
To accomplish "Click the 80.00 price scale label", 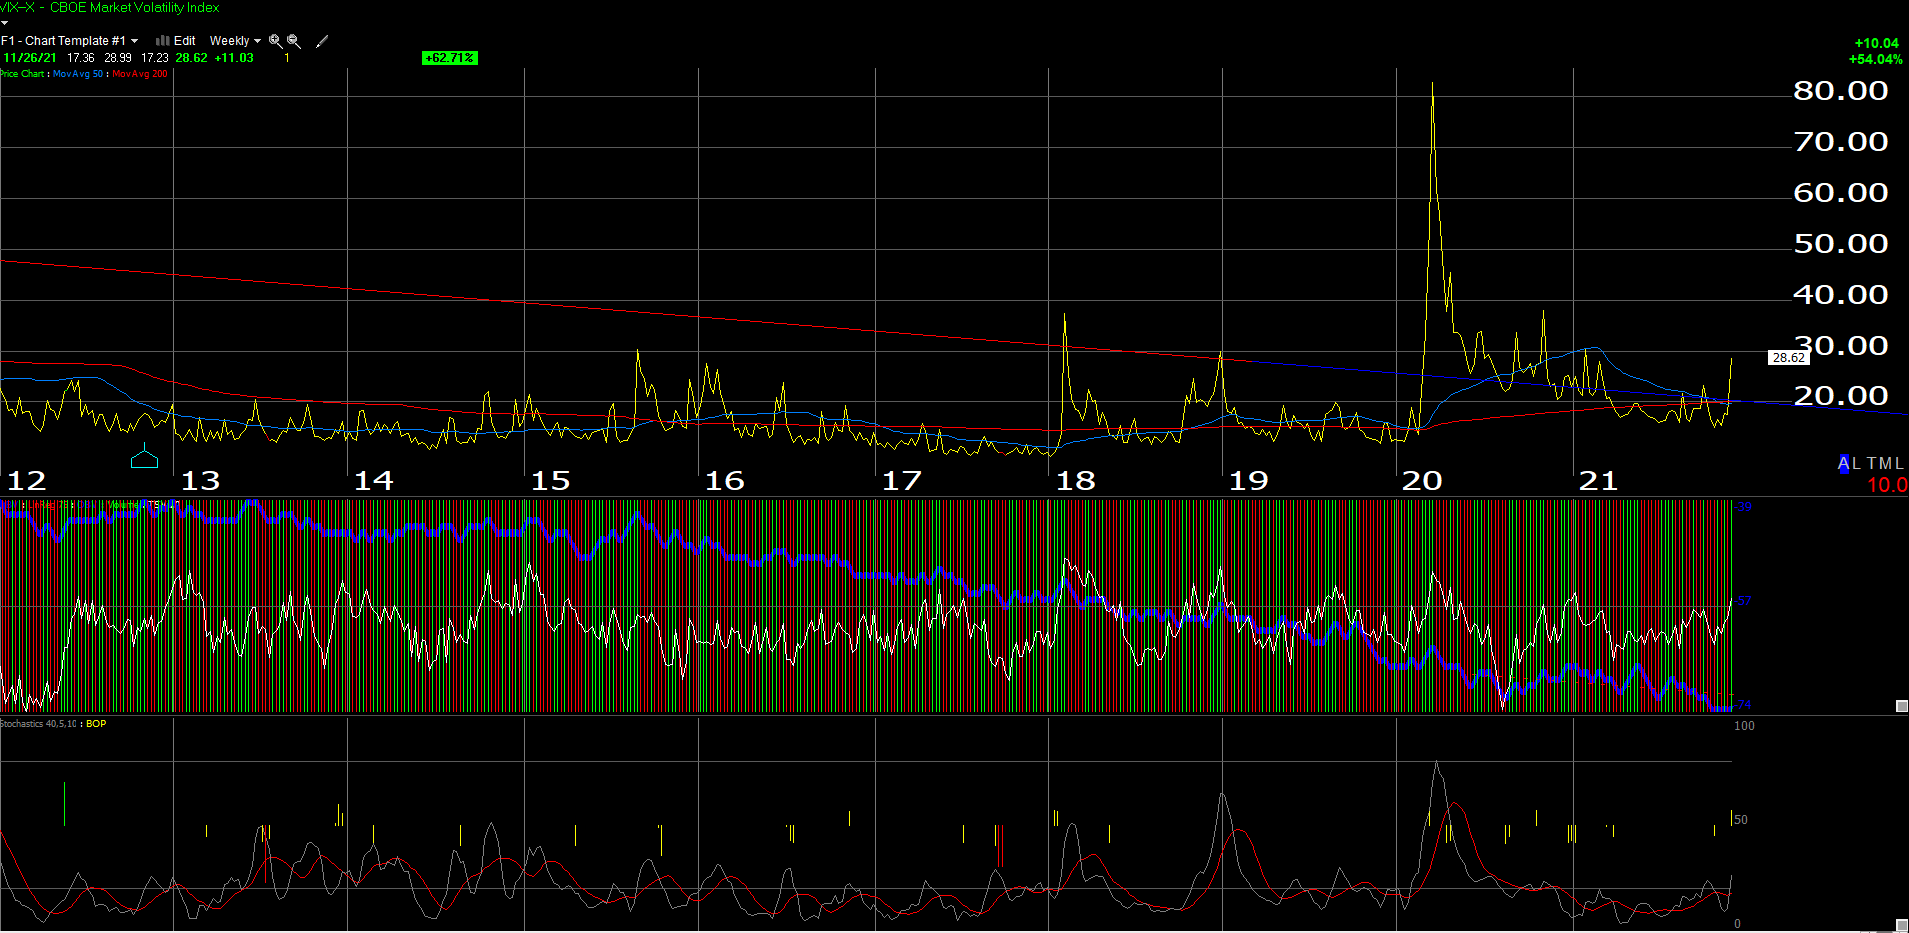I will tap(1841, 91).
